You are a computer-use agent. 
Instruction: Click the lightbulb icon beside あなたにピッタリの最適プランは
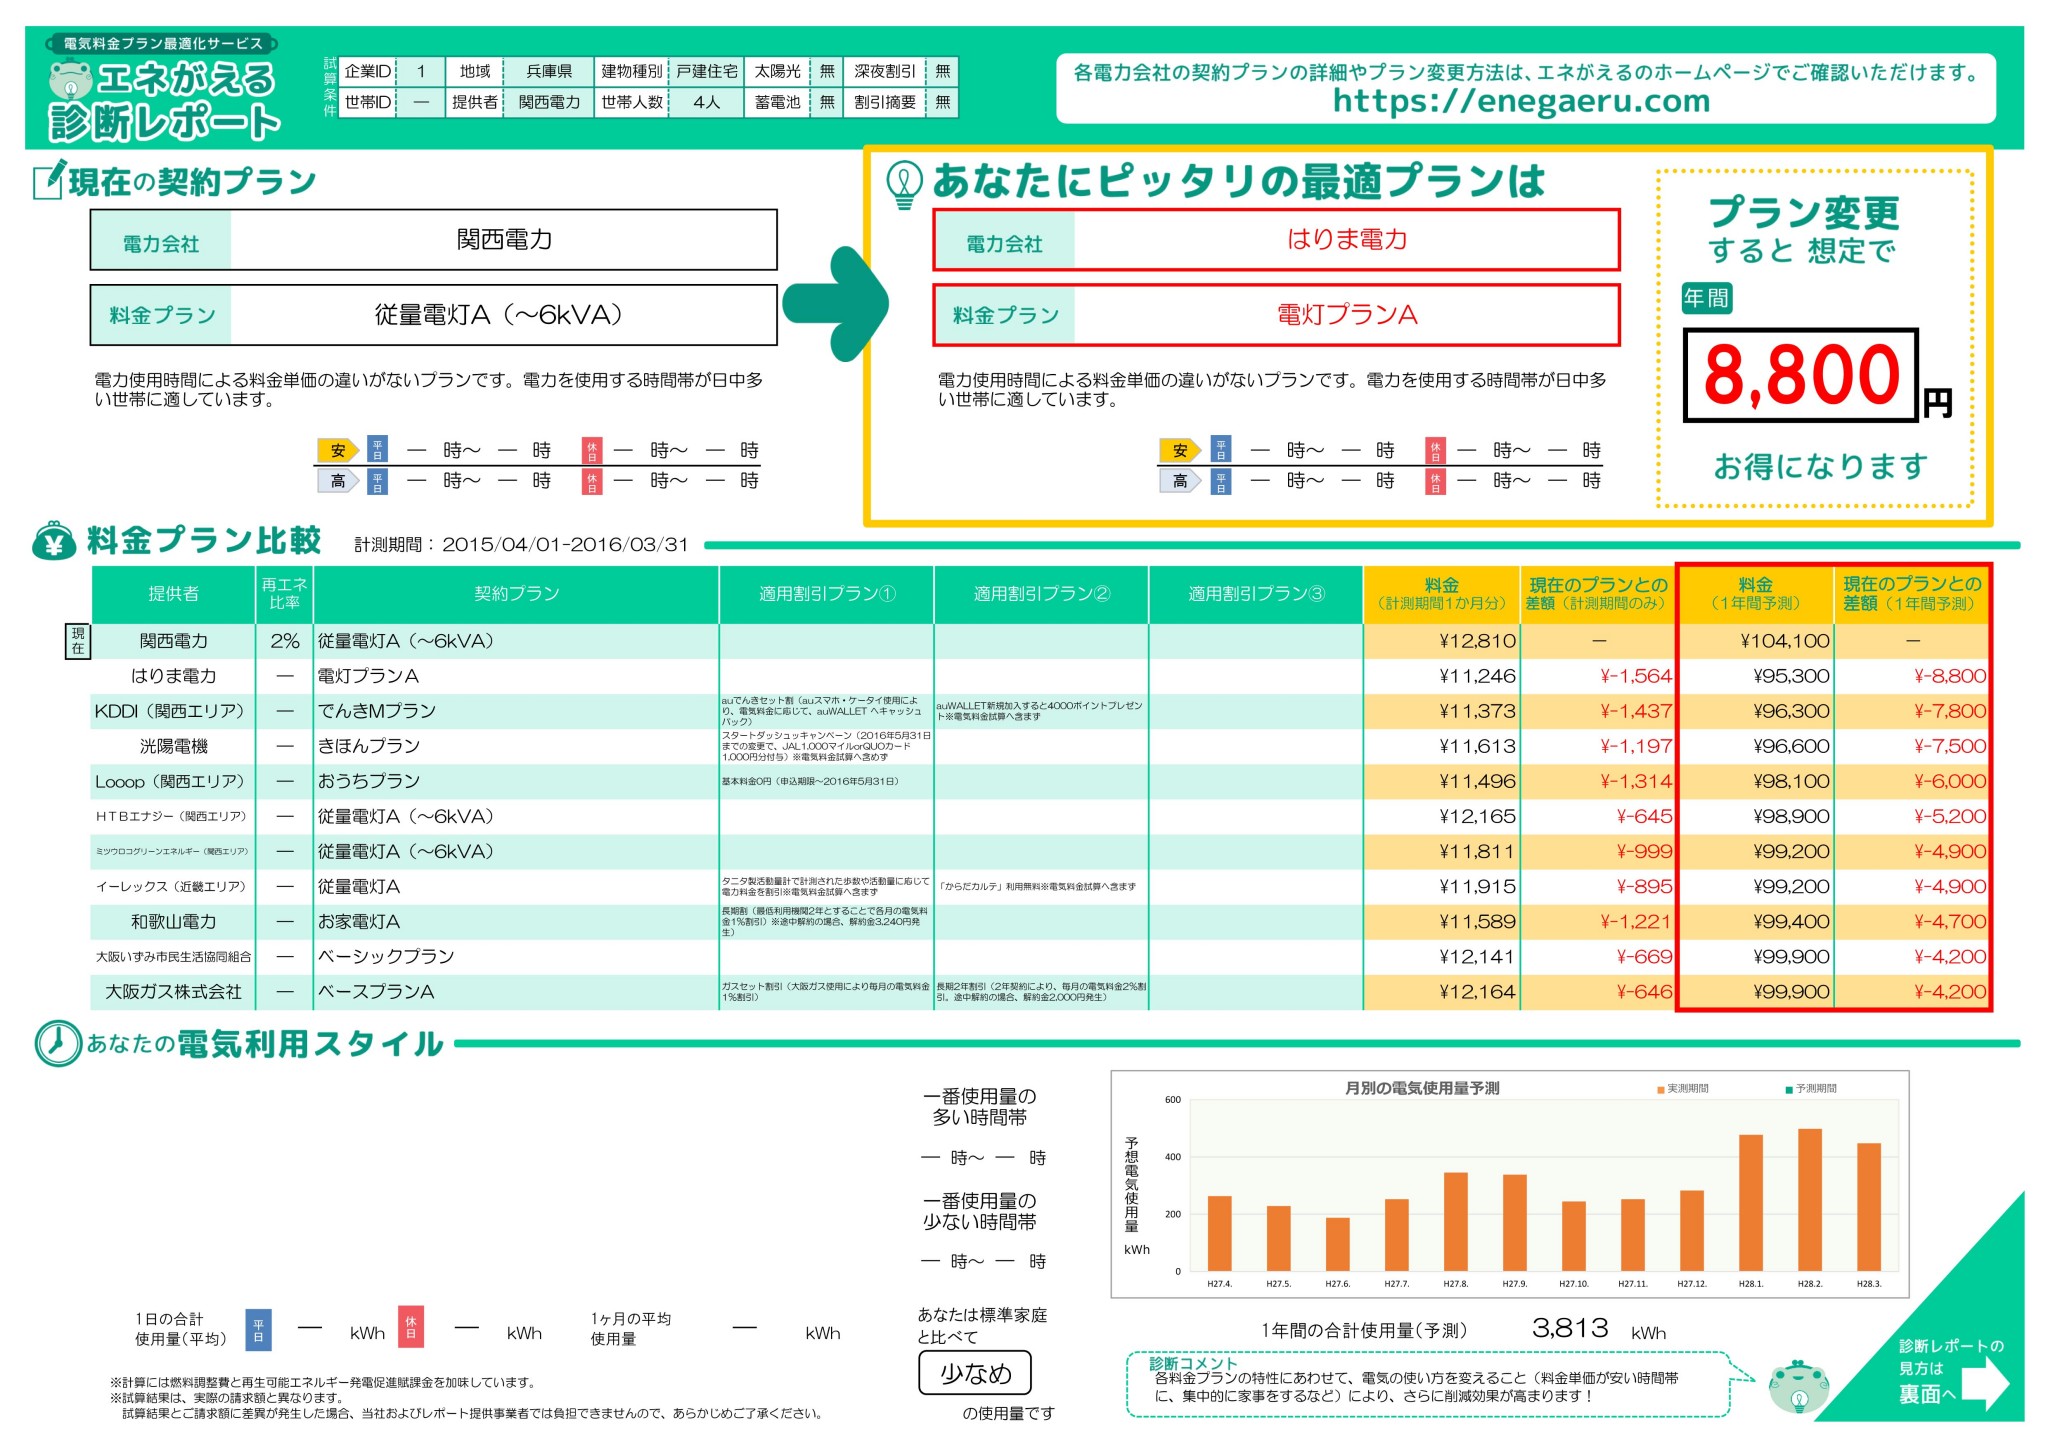point(904,185)
